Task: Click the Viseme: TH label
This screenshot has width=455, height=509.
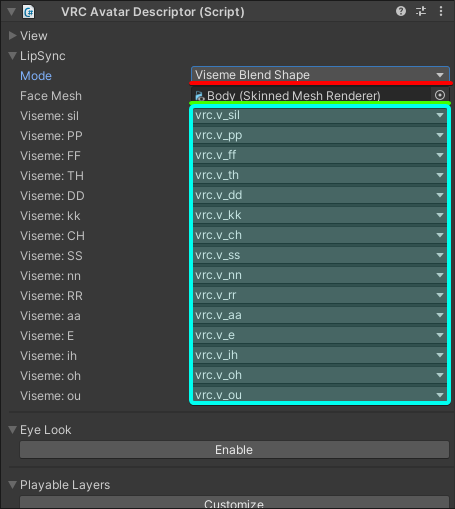Action: pyautogui.click(x=52, y=176)
